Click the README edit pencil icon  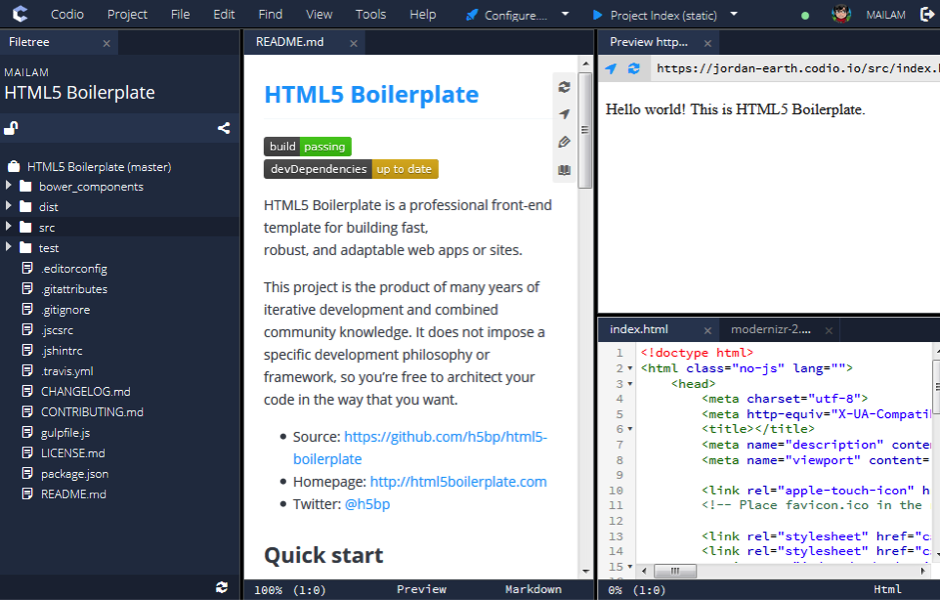click(564, 142)
